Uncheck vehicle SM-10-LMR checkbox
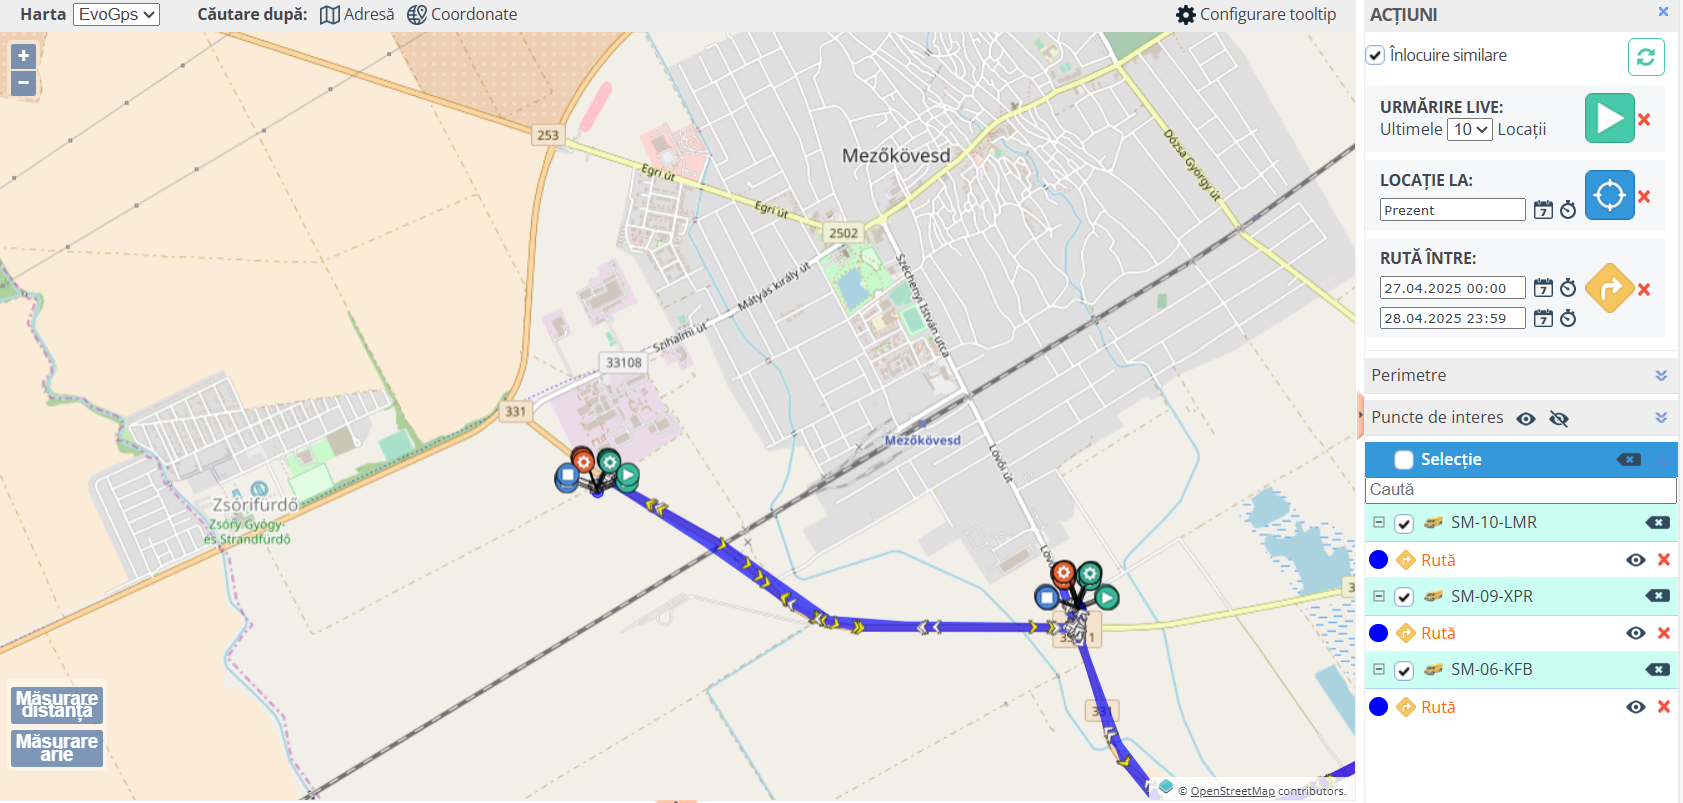The height and width of the screenshot is (803, 1683). pos(1404,523)
